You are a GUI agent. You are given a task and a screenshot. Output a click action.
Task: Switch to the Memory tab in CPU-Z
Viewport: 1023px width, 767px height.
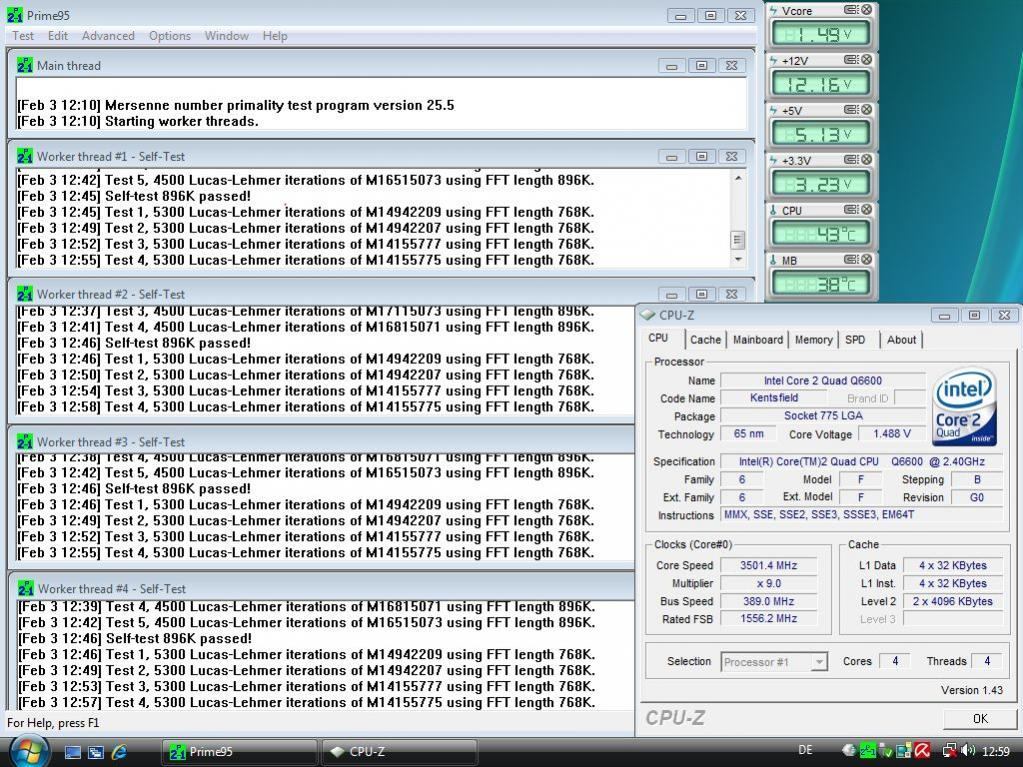pos(814,340)
